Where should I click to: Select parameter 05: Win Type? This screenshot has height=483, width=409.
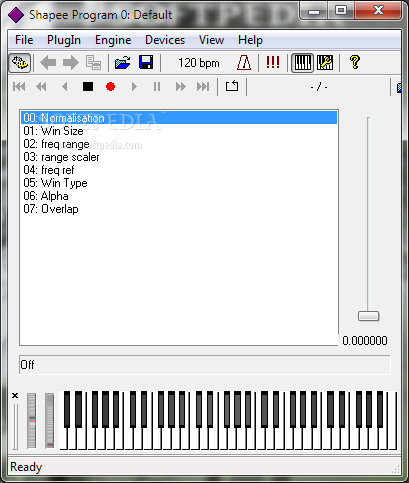tap(179, 183)
